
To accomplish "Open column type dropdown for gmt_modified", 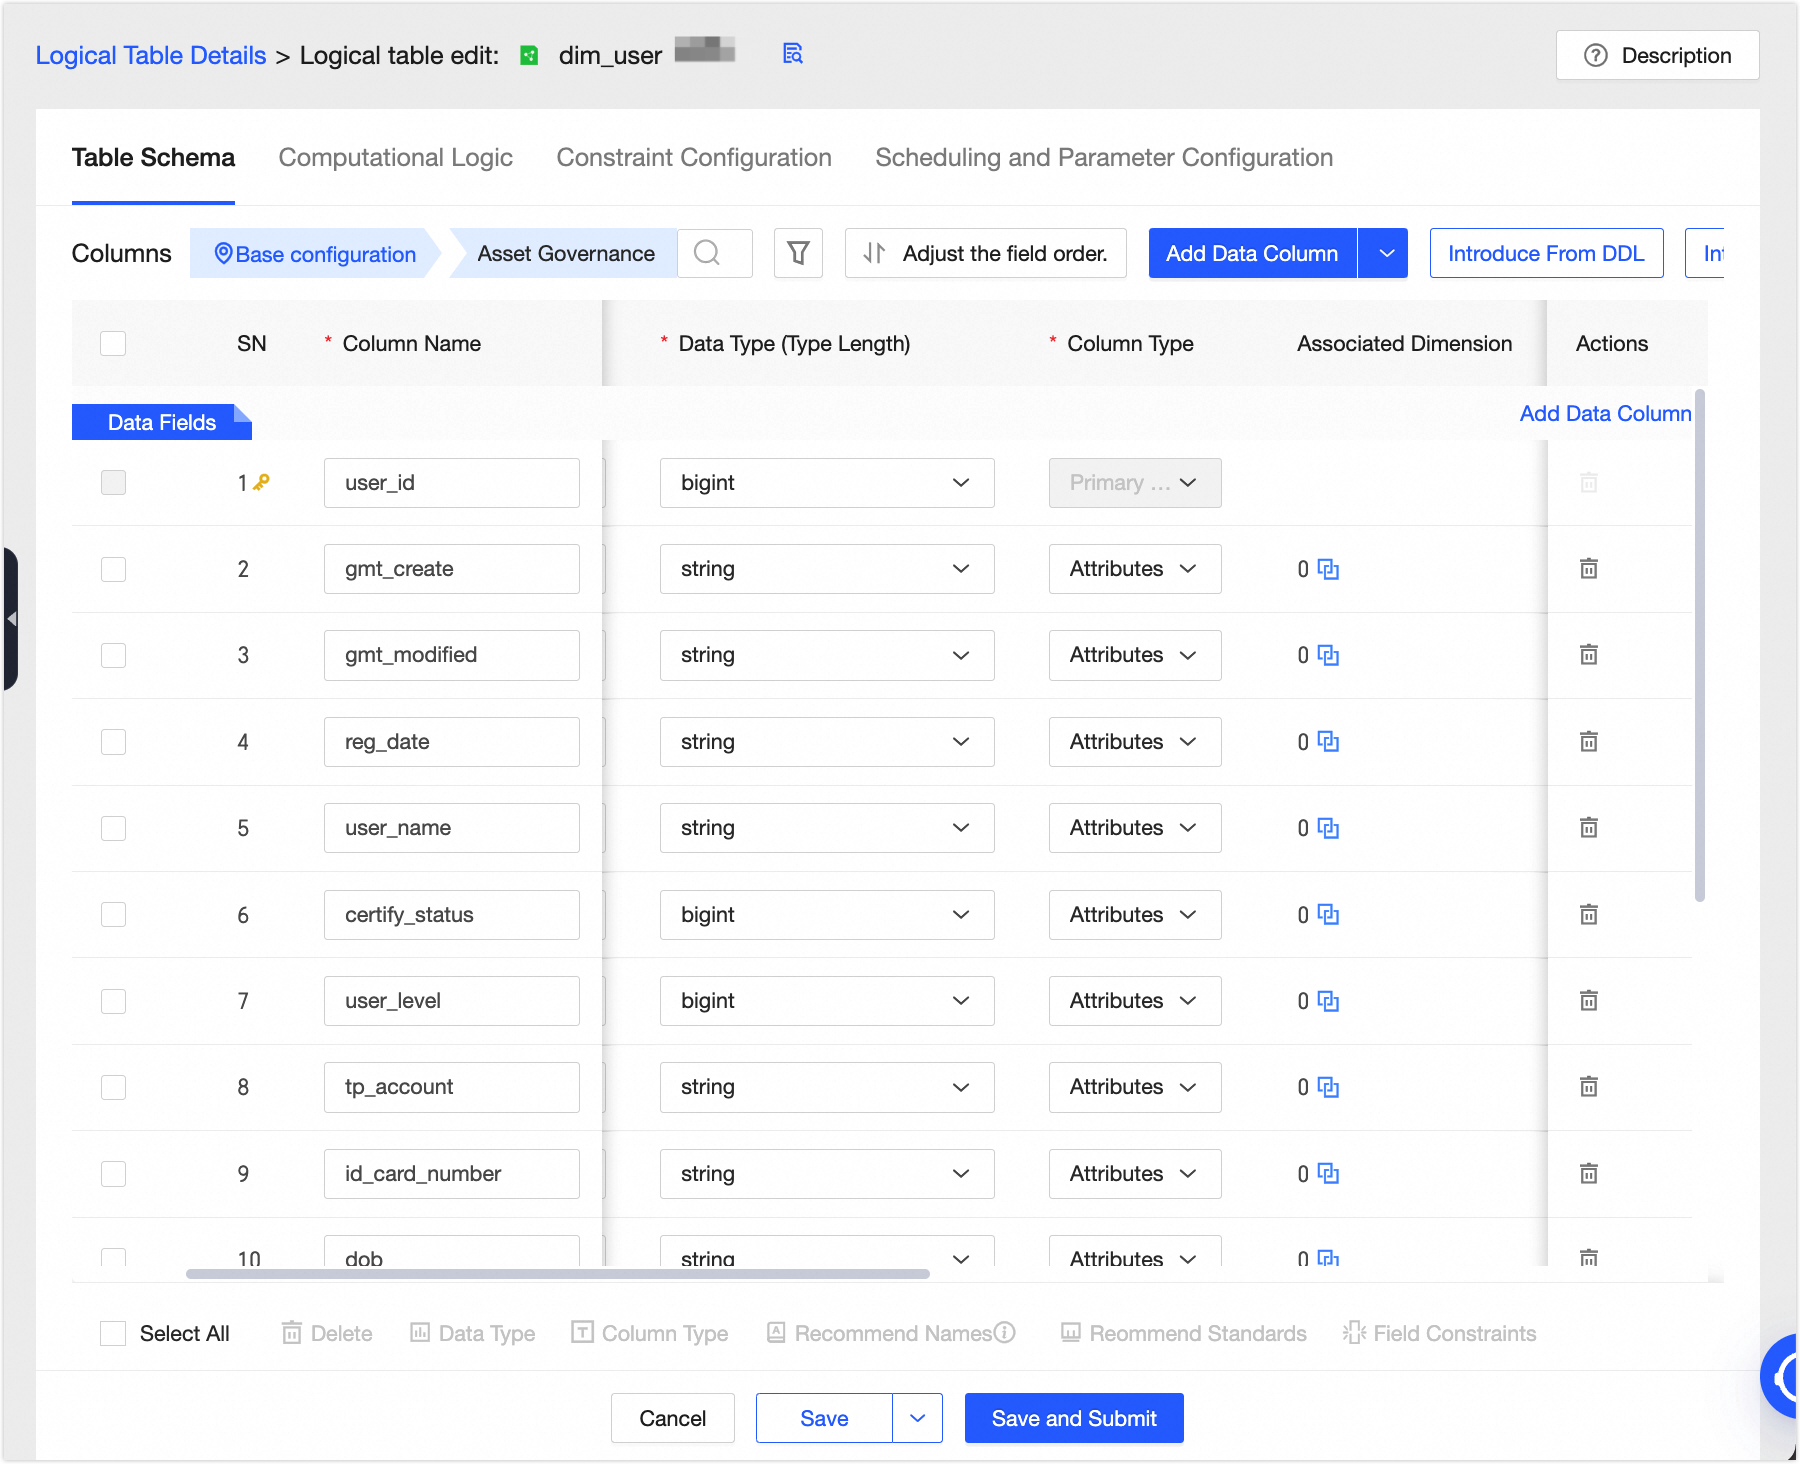I will 1135,655.
